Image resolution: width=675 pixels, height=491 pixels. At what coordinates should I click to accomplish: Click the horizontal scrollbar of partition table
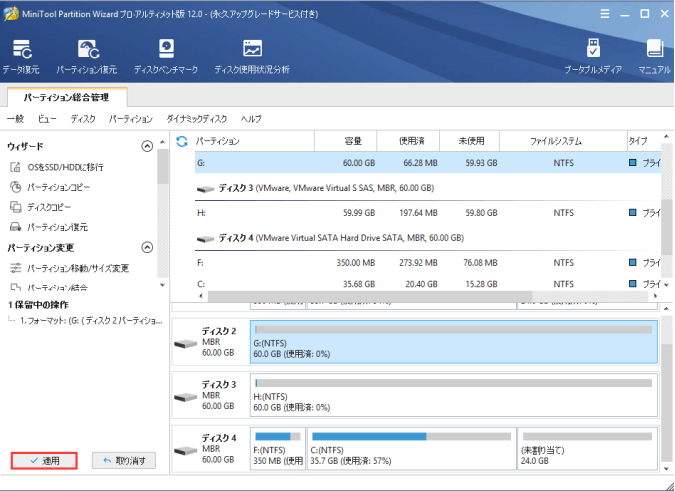point(369,296)
